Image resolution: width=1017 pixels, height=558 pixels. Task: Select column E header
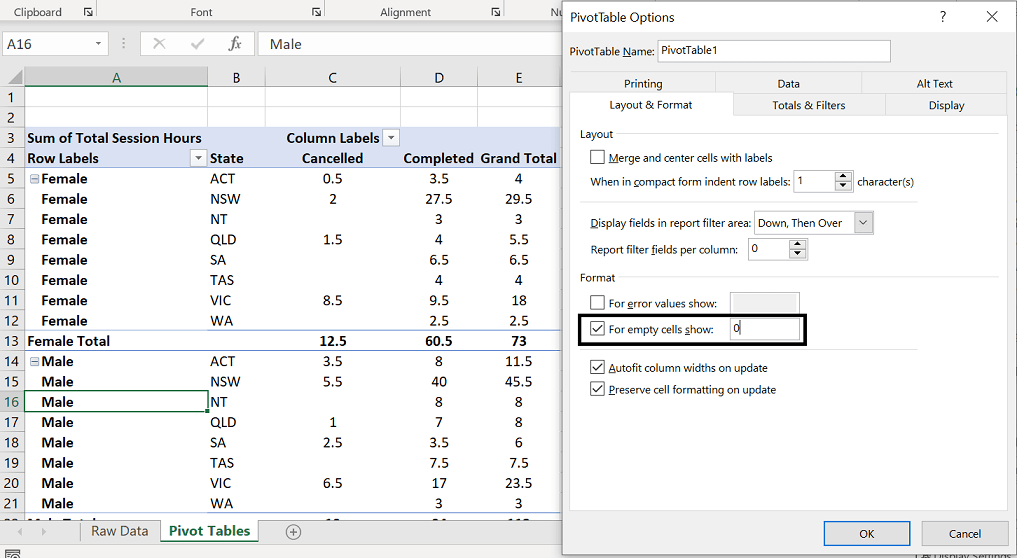tap(519, 78)
